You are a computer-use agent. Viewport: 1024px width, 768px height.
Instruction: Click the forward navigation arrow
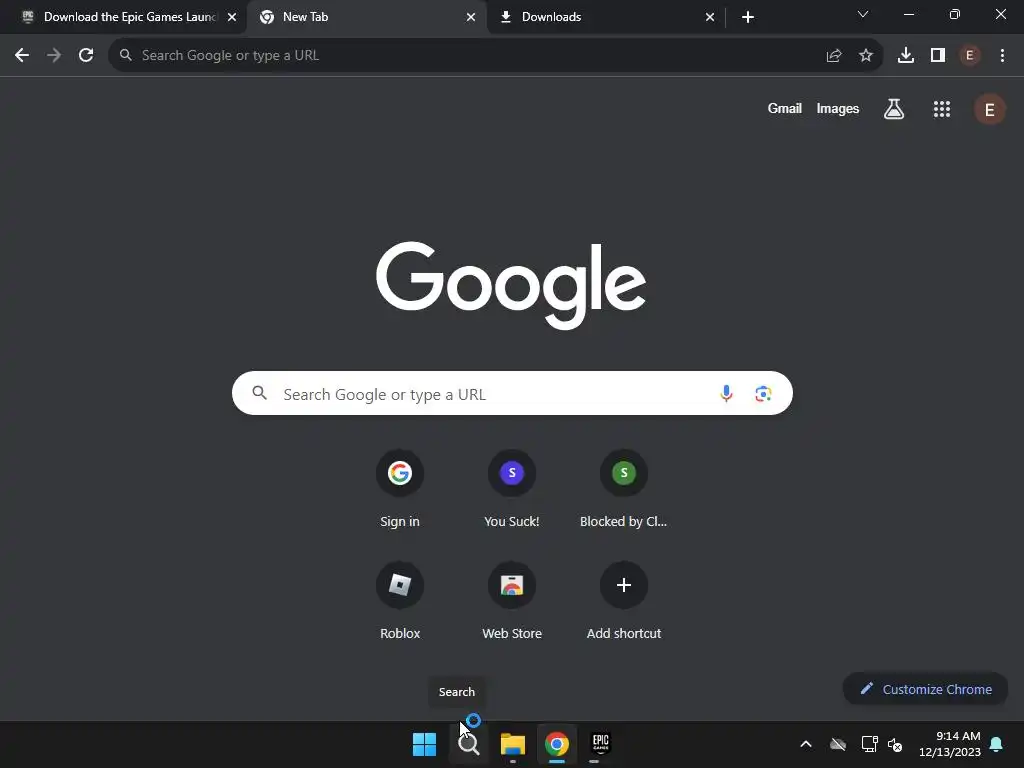[x=54, y=56]
